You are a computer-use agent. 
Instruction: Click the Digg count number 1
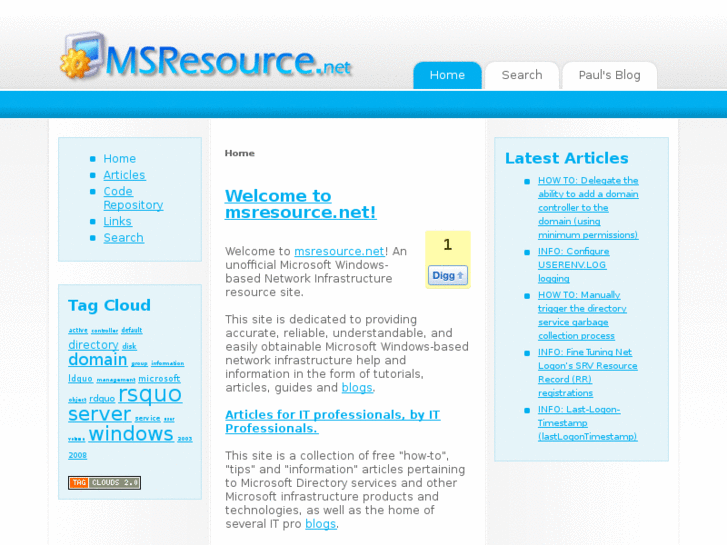447,244
